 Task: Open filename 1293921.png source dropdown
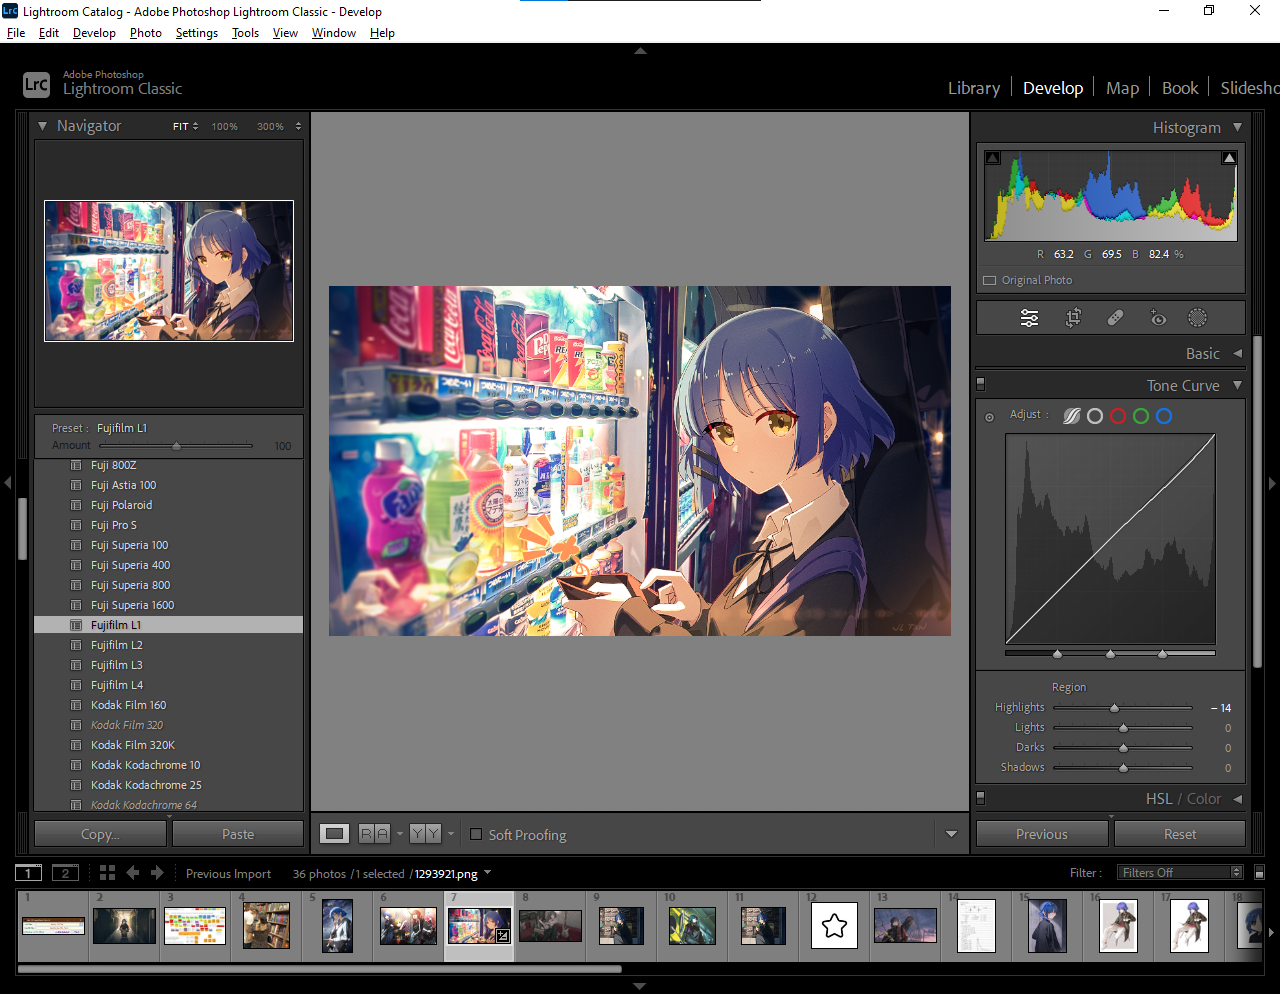[x=487, y=873]
